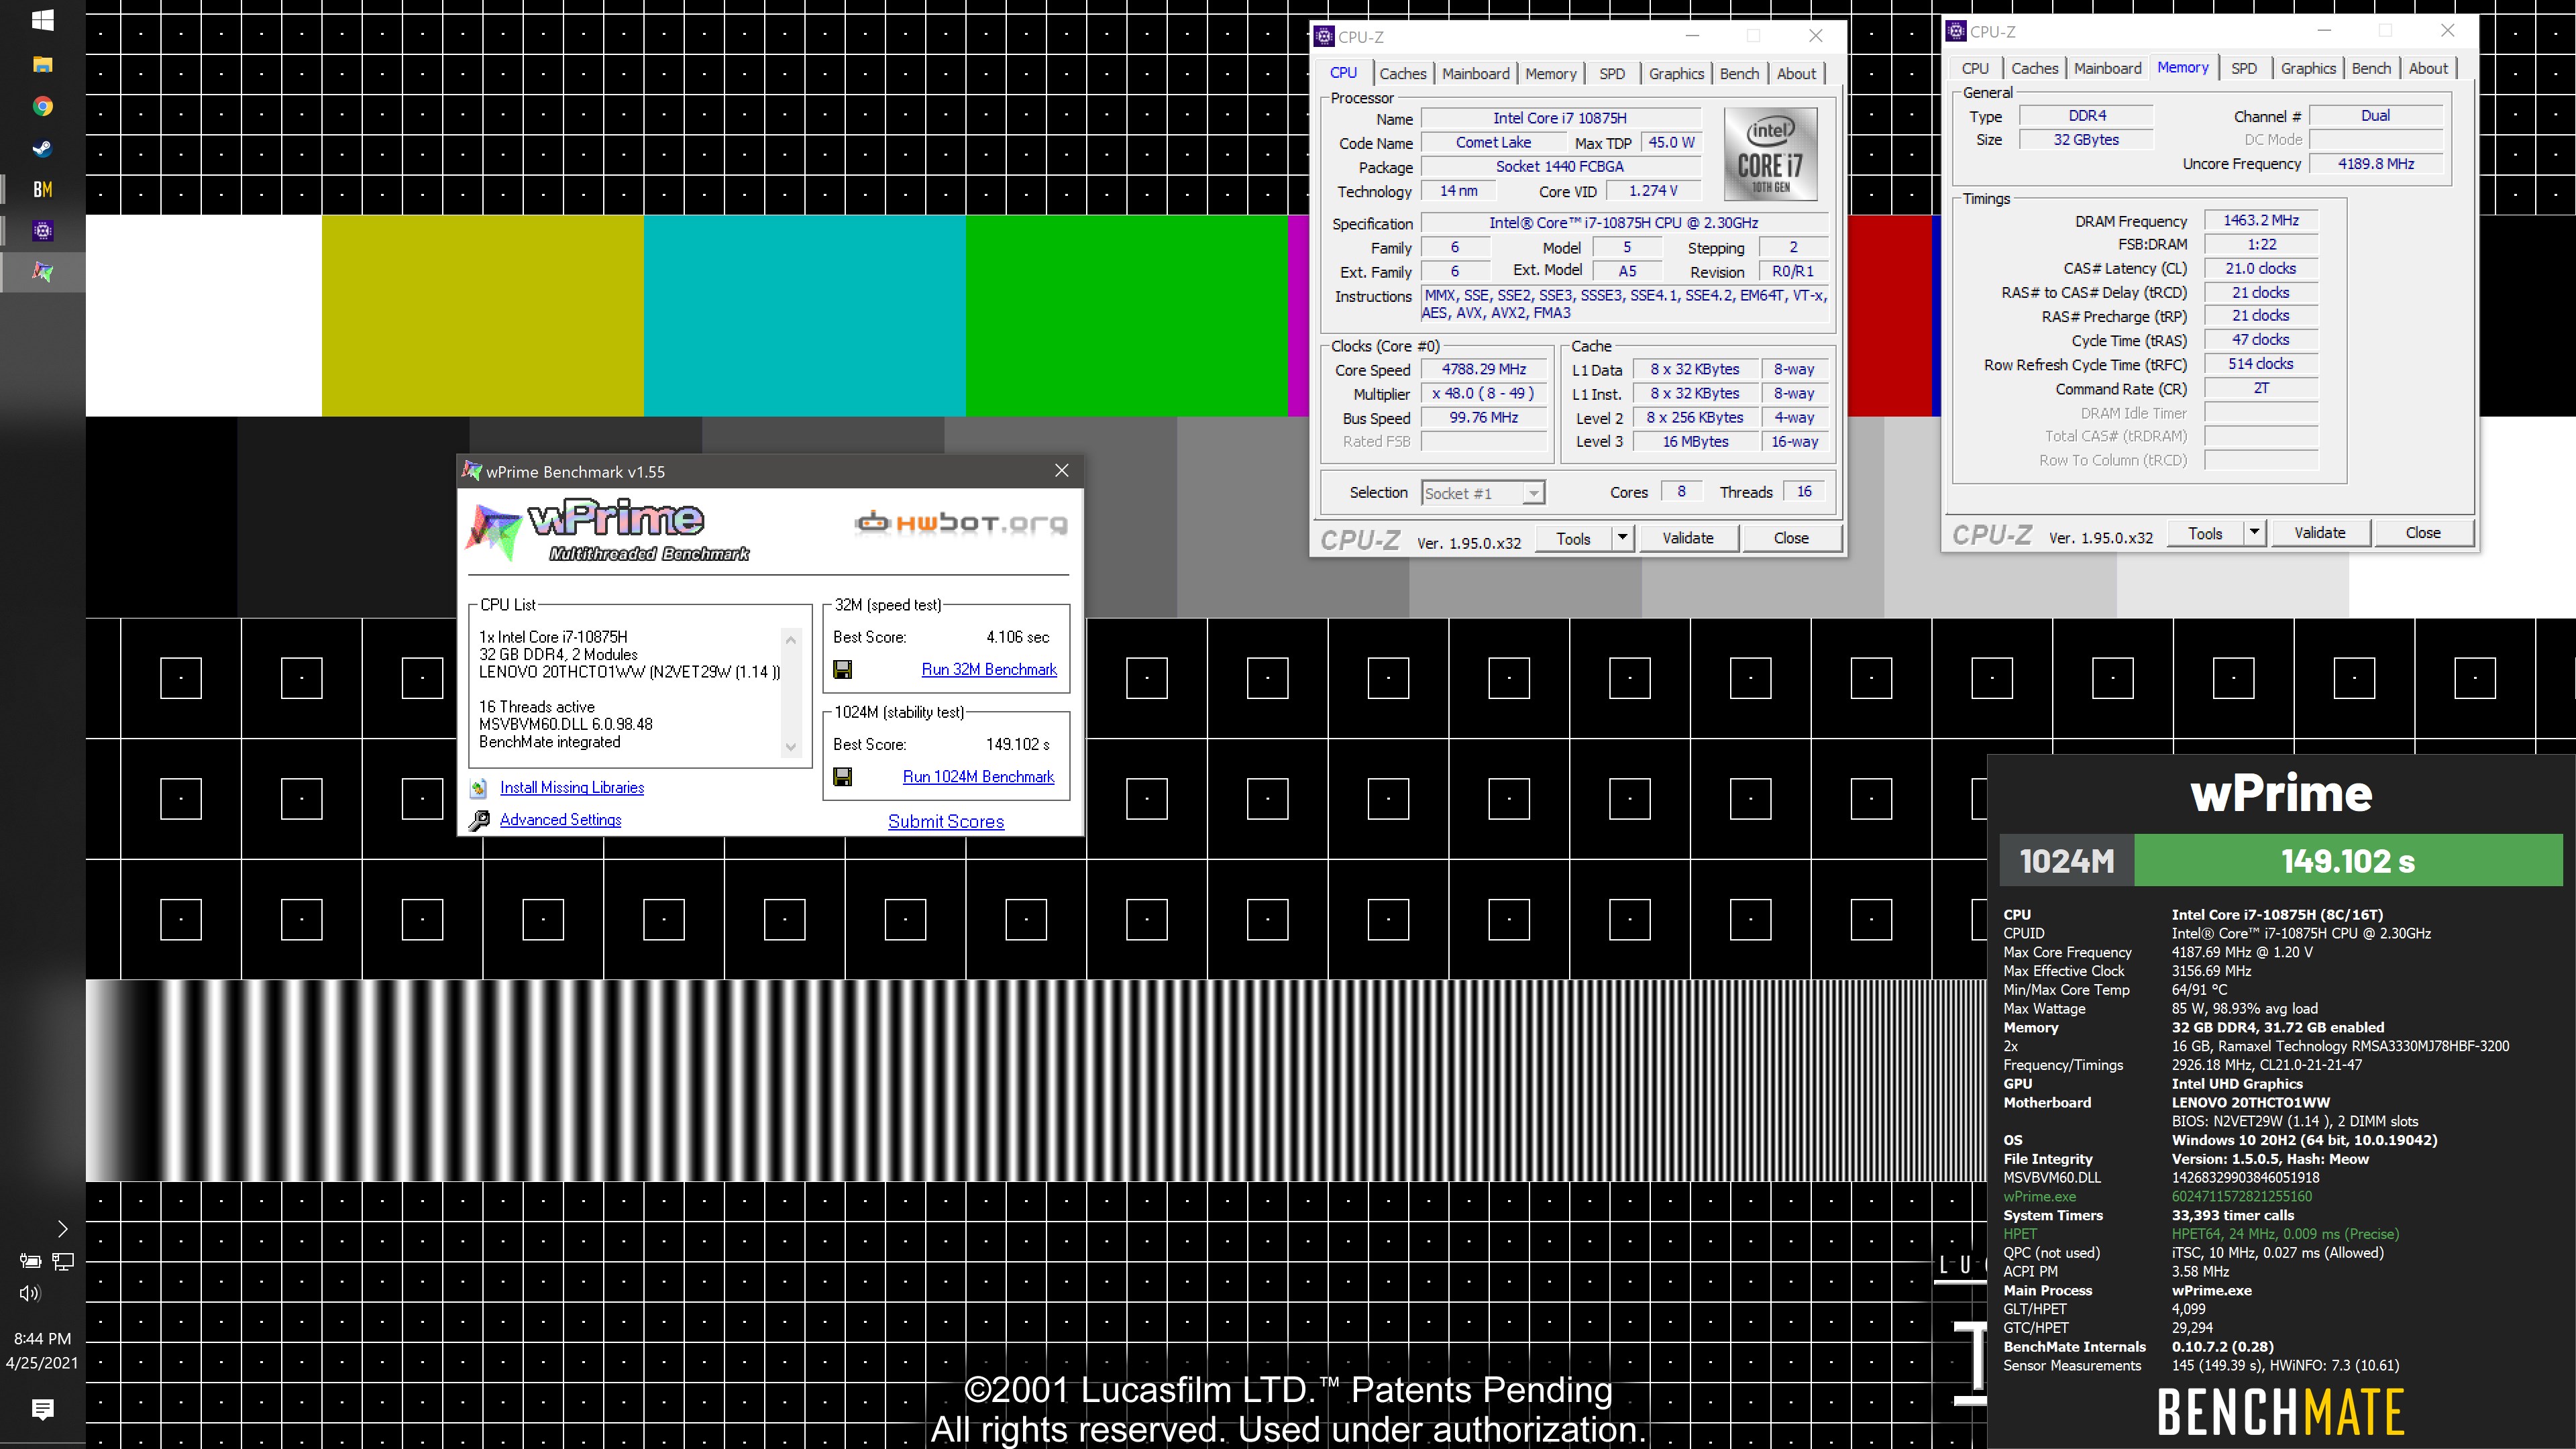Click the save icon beside Run 32M Benchmark

tap(842, 669)
